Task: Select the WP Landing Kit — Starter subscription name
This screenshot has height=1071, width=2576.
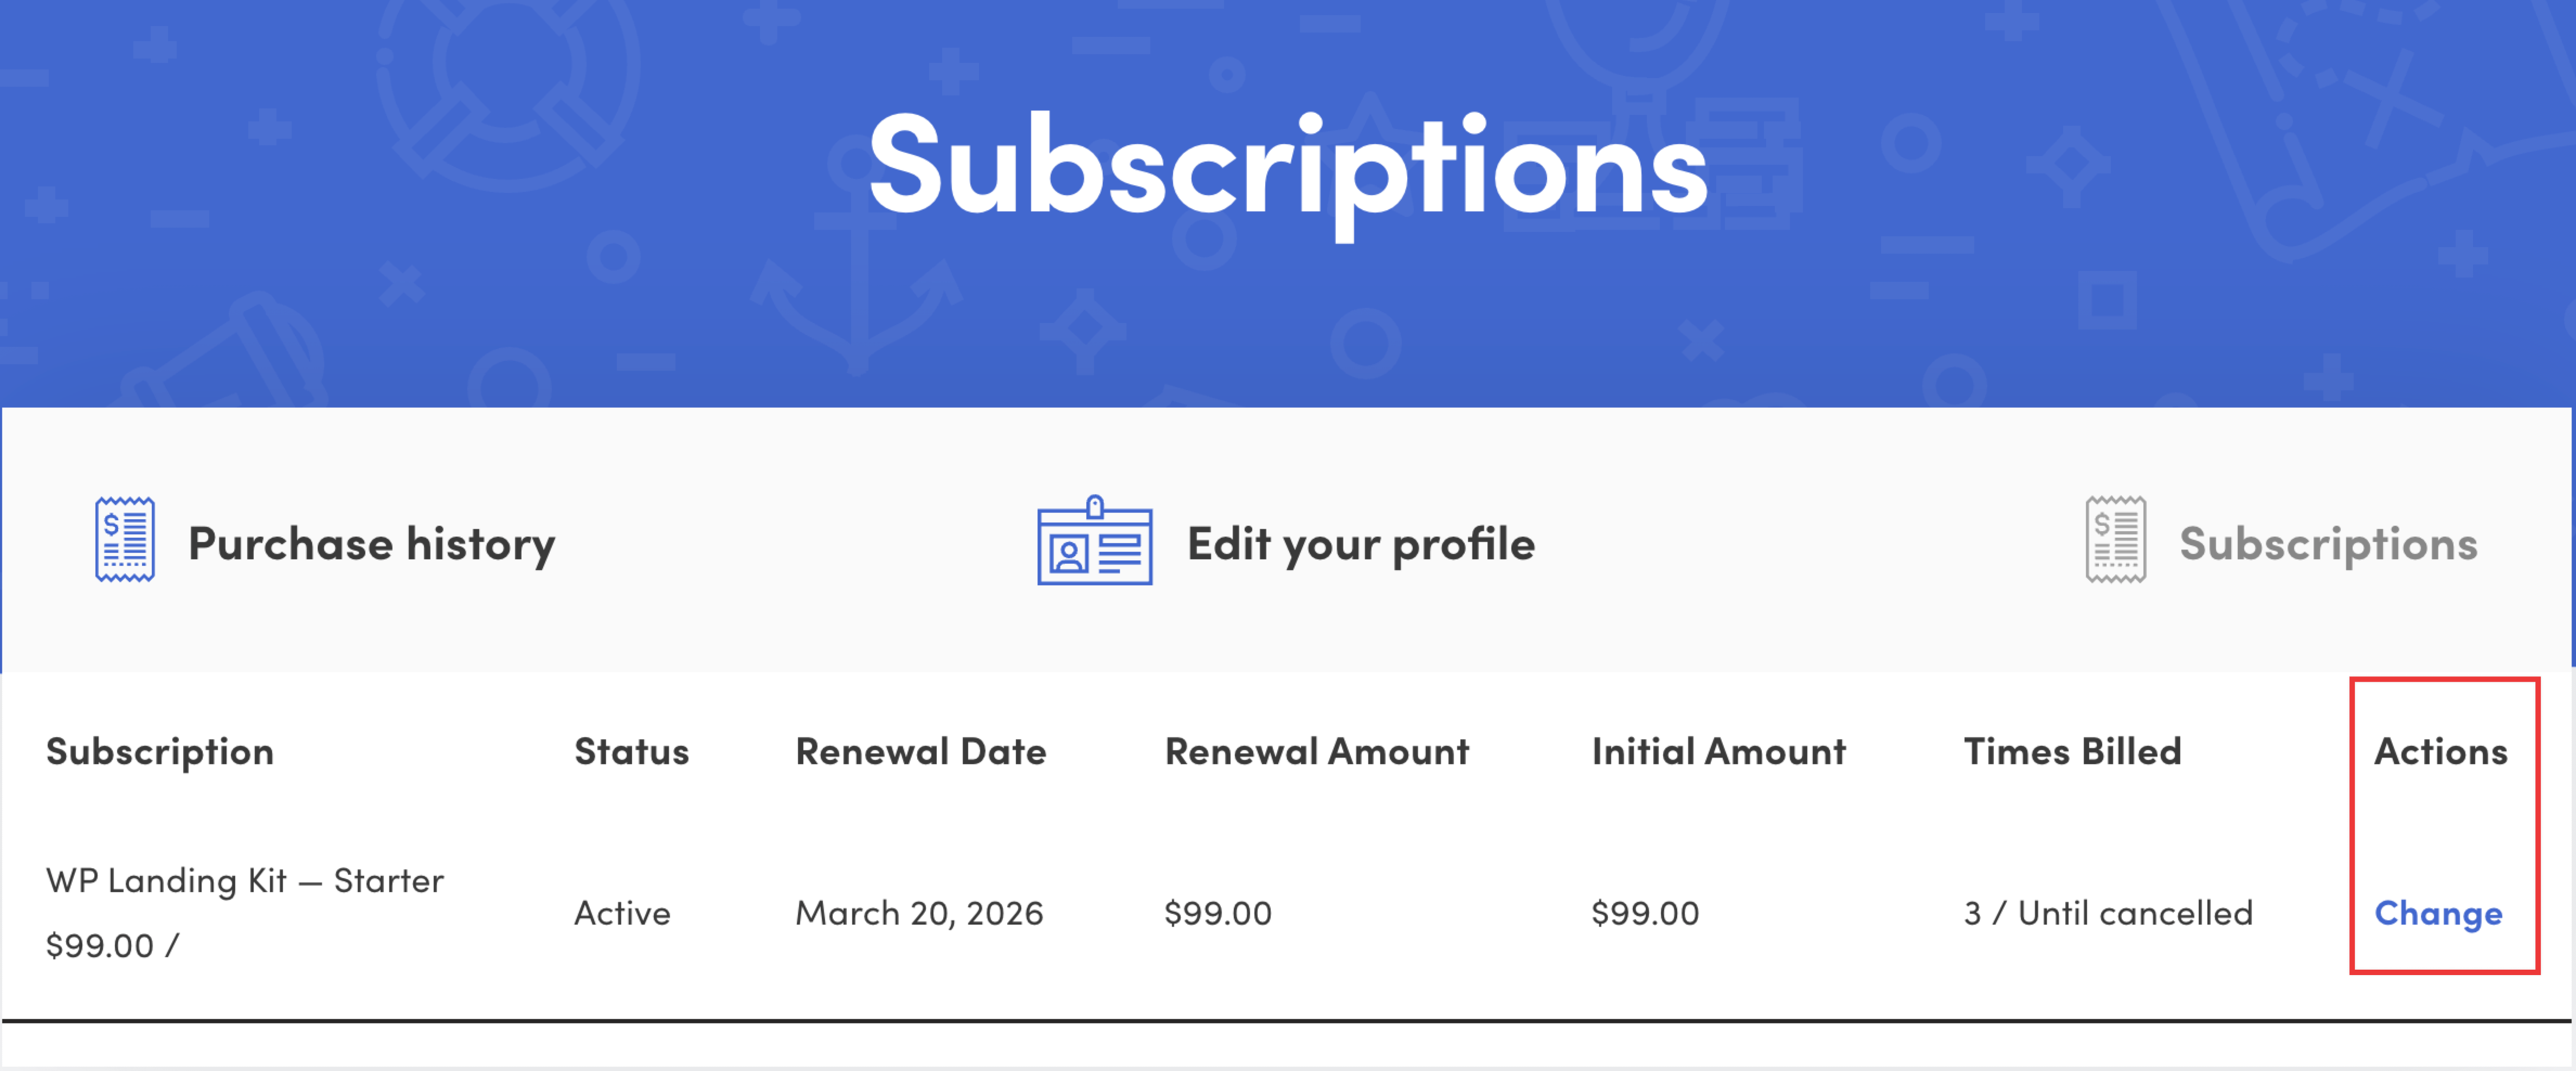Action: pyautogui.click(x=244, y=880)
